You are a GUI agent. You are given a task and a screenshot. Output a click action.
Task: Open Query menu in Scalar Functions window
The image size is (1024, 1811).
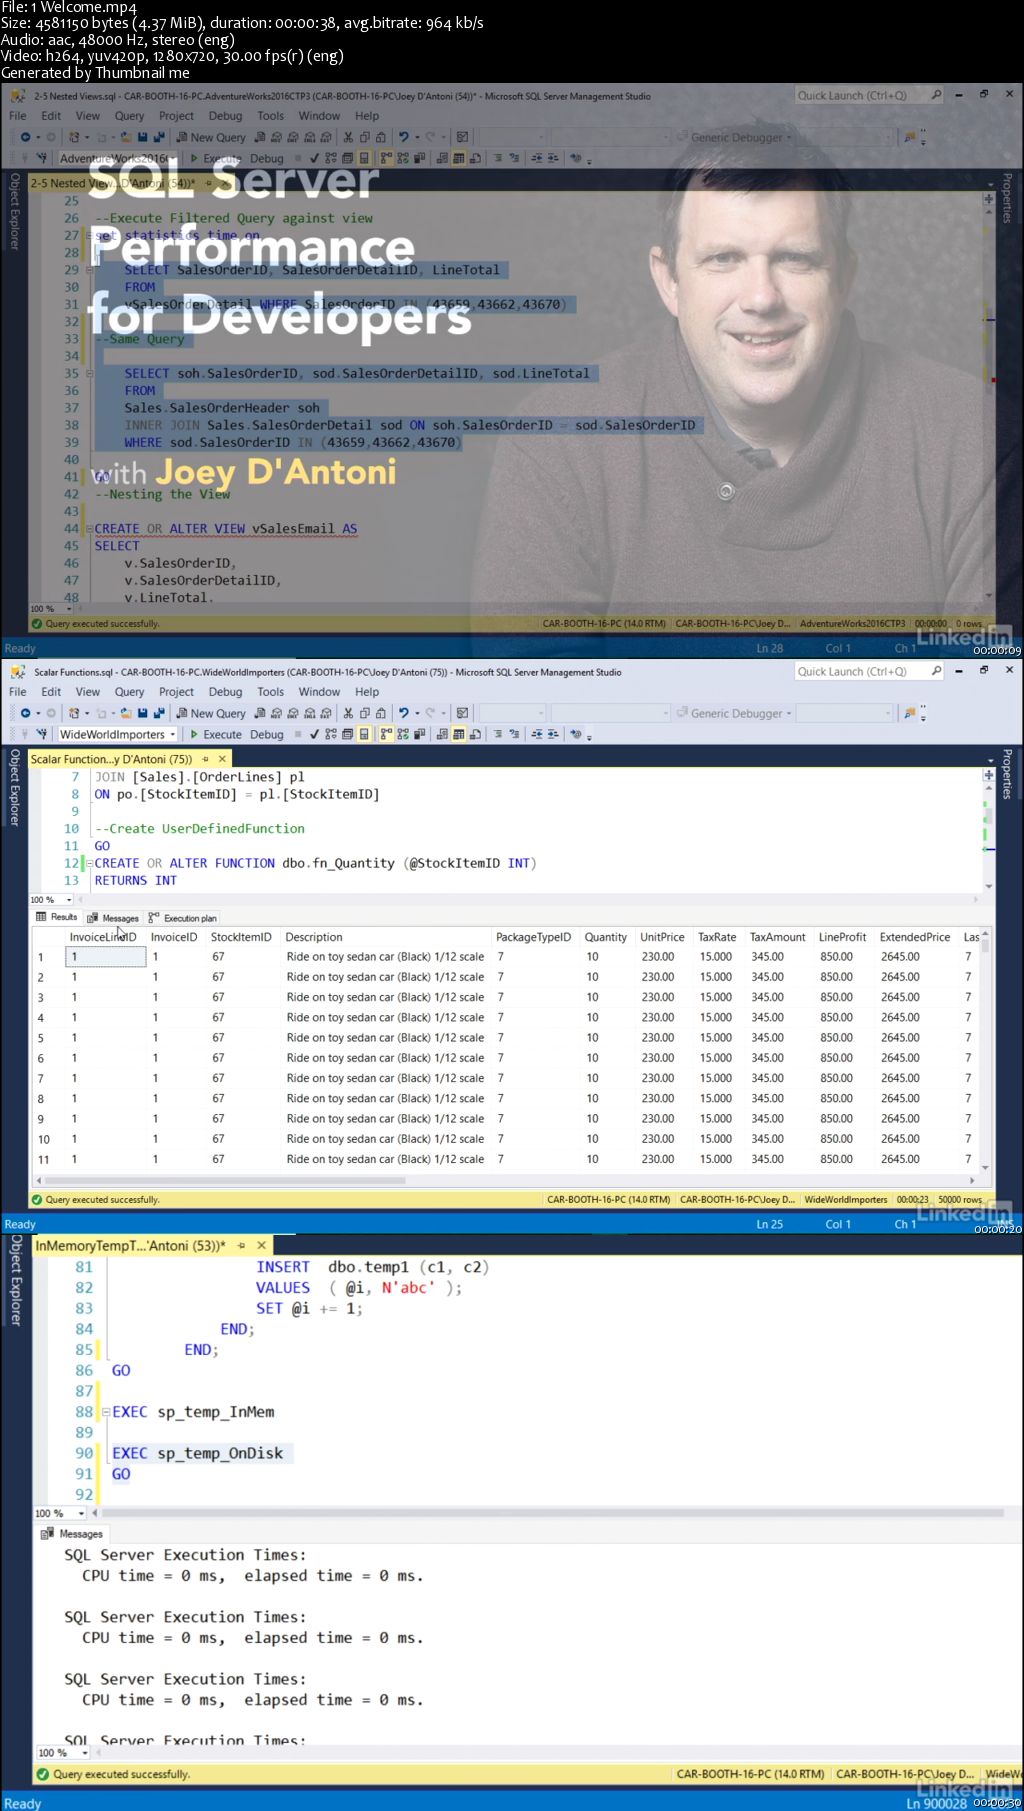[x=129, y=691]
